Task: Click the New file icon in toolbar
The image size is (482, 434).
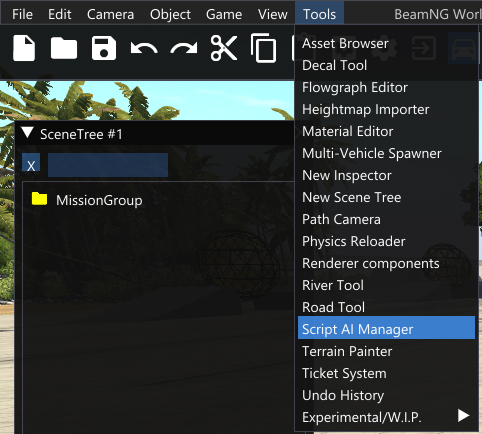Action: tap(24, 48)
